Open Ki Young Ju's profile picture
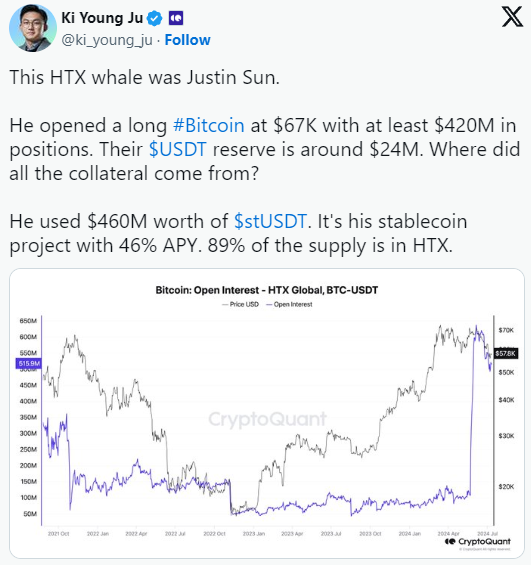Image resolution: width=531 pixels, height=565 pixels. [x=33, y=28]
